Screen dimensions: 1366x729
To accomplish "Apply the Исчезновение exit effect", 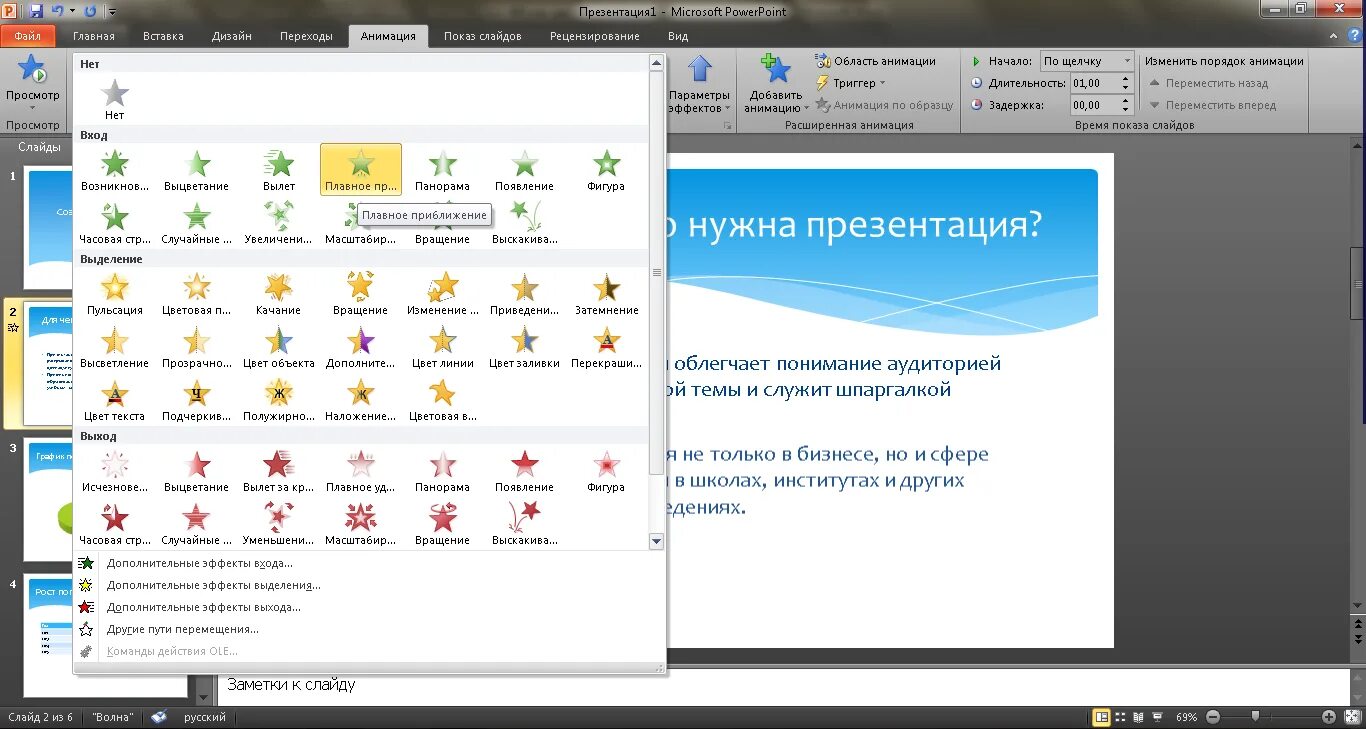I will pyautogui.click(x=115, y=471).
